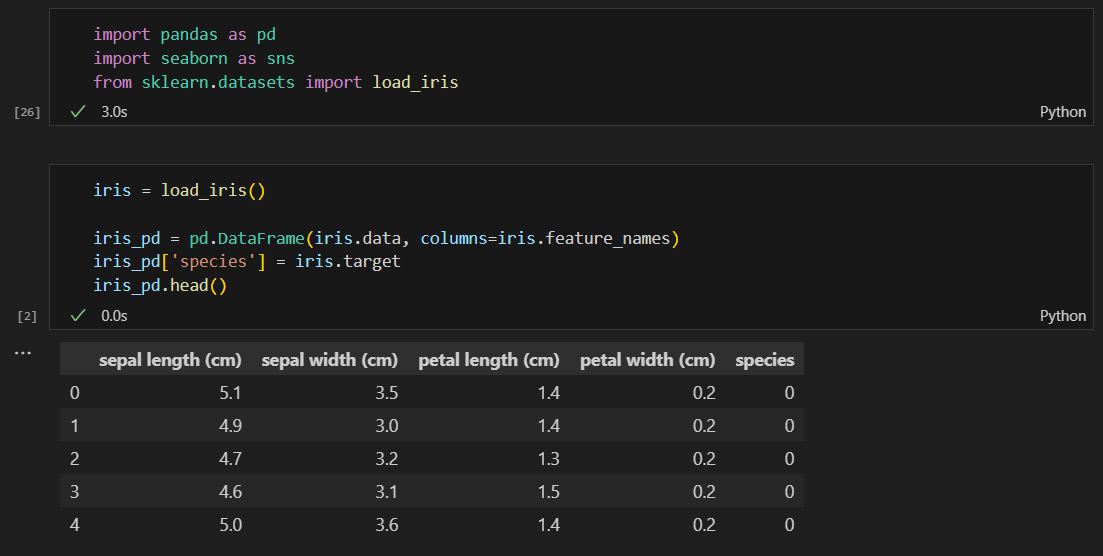Select the Python language label of first cell
1103x556 pixels.
point(1062,112)
